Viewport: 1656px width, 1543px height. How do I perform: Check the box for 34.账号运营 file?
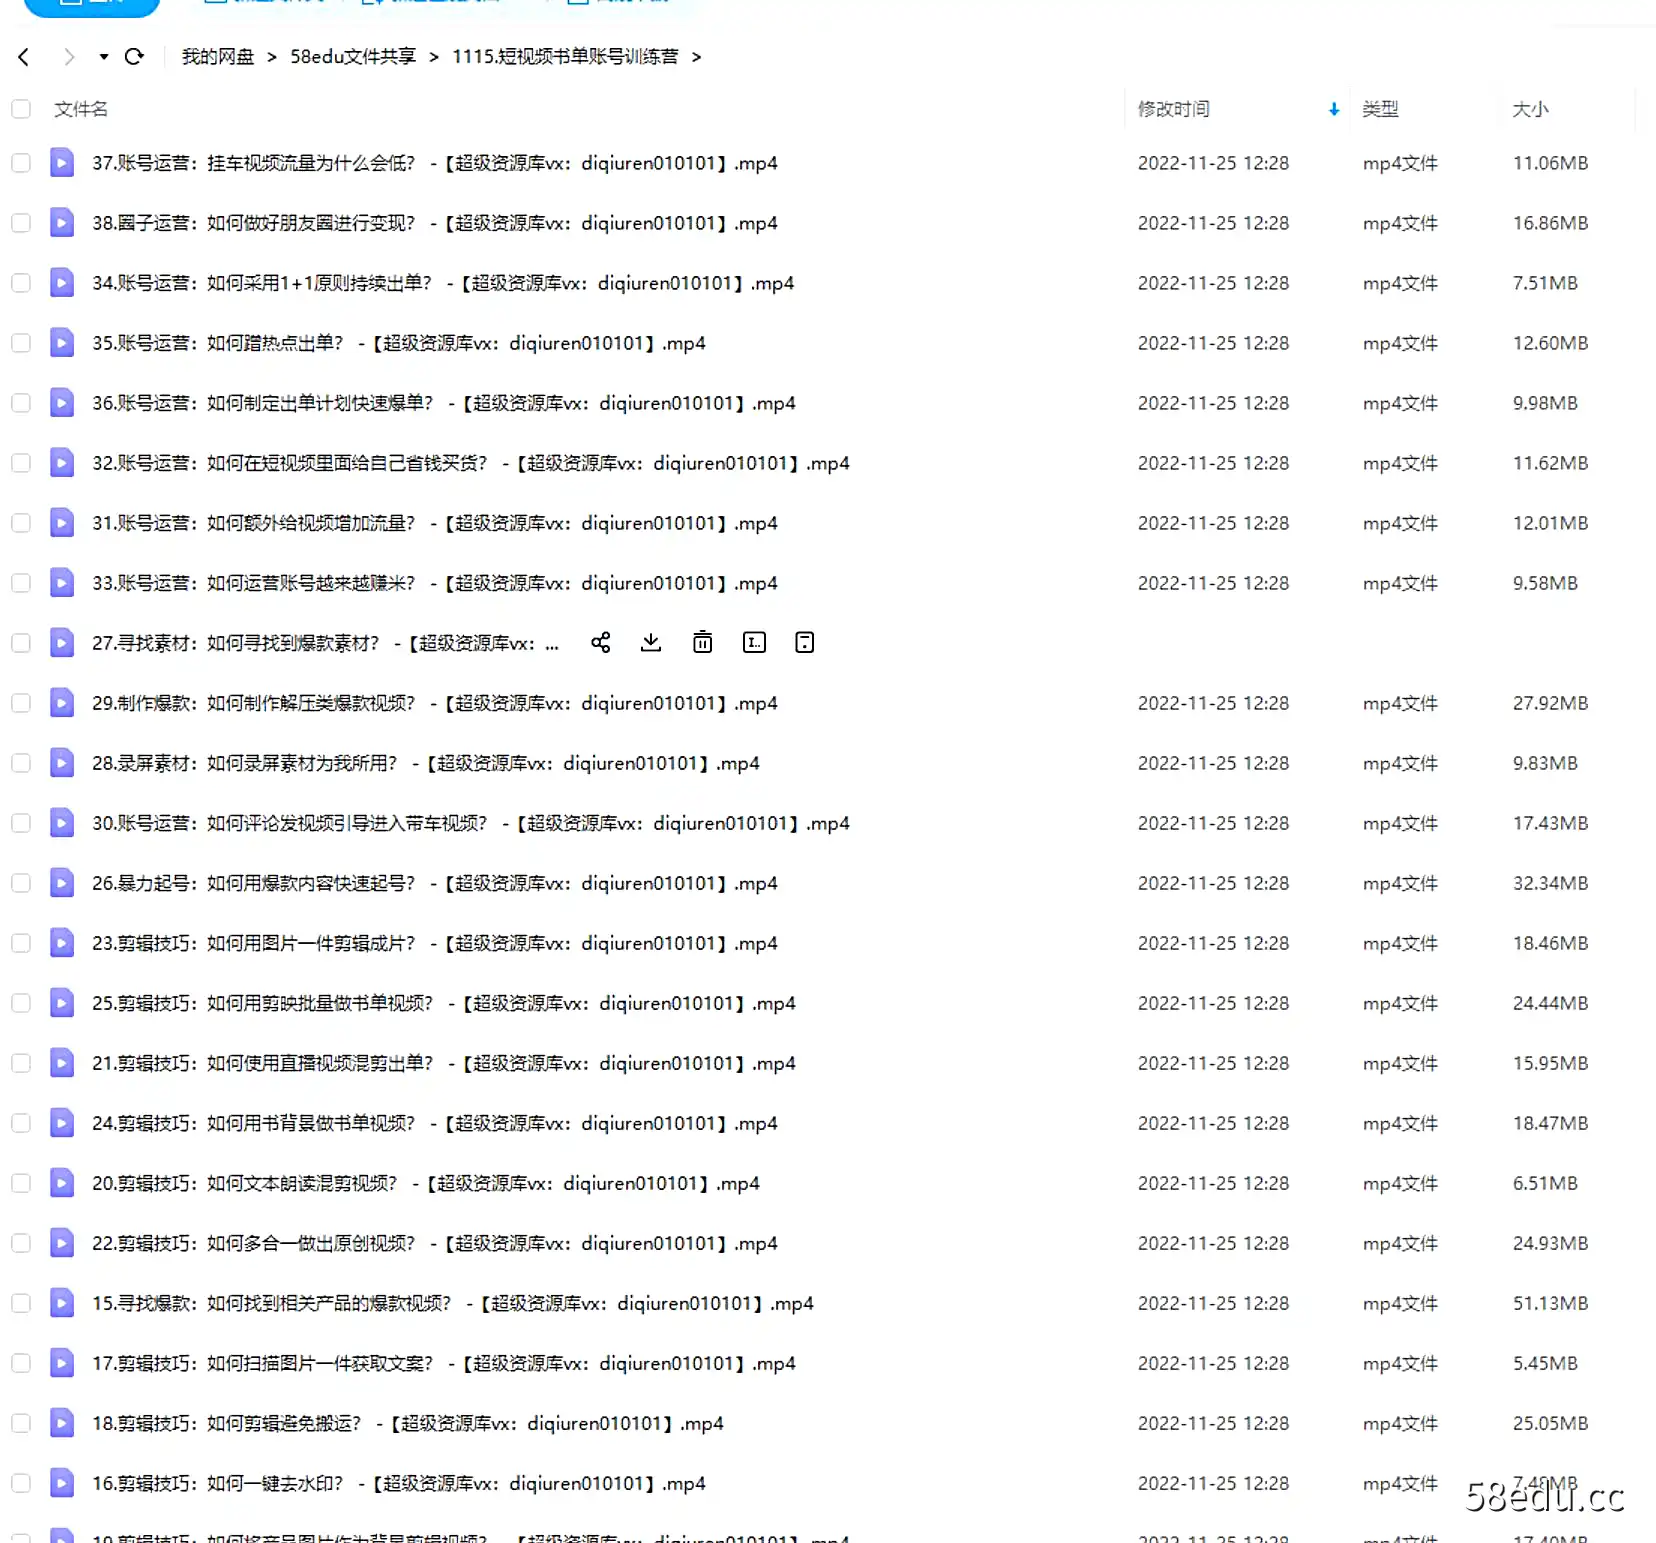(21, 283)
